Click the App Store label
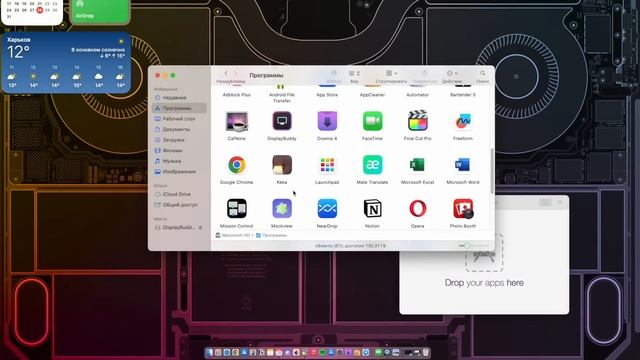The image size is (640, 360). click(327, 95)
